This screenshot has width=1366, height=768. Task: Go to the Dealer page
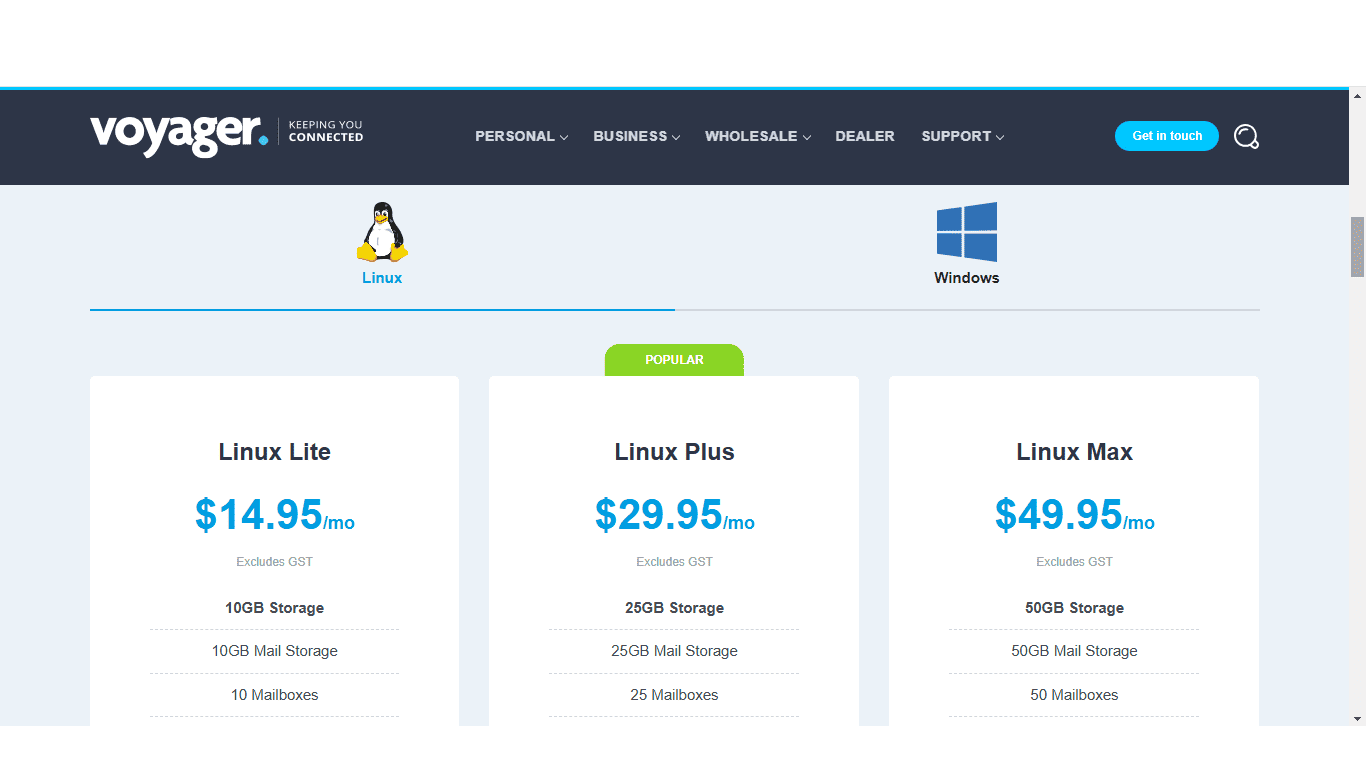point(865,136)
